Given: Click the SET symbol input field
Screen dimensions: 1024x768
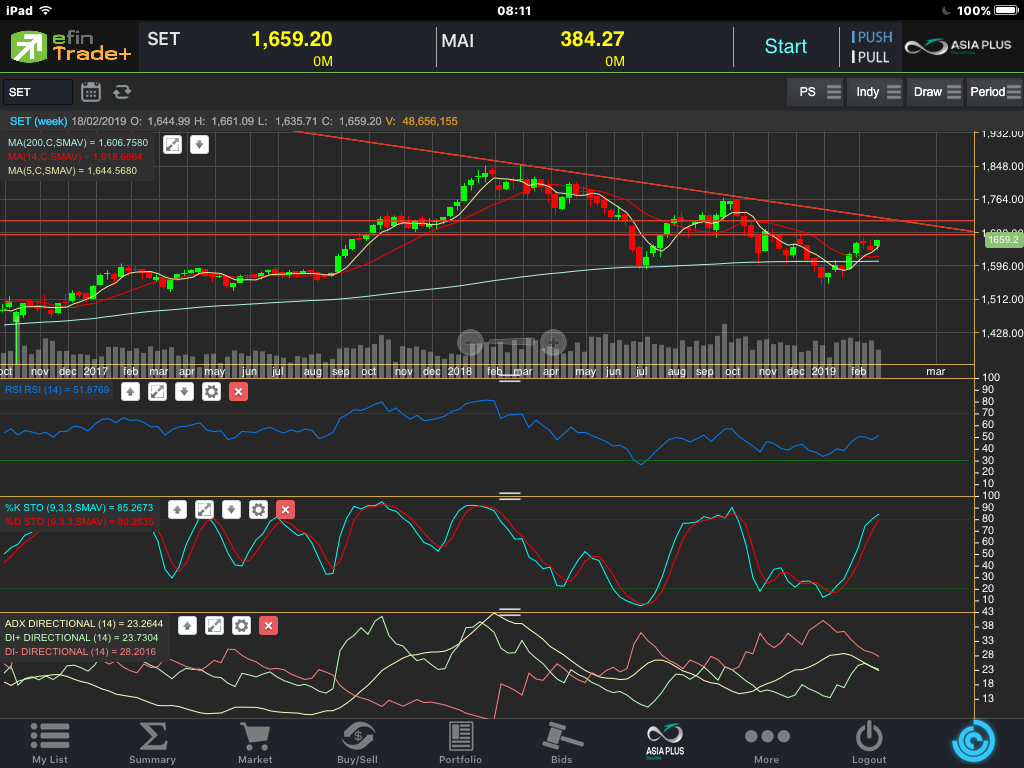Looking at the screenshot, I should coord(38,92).
